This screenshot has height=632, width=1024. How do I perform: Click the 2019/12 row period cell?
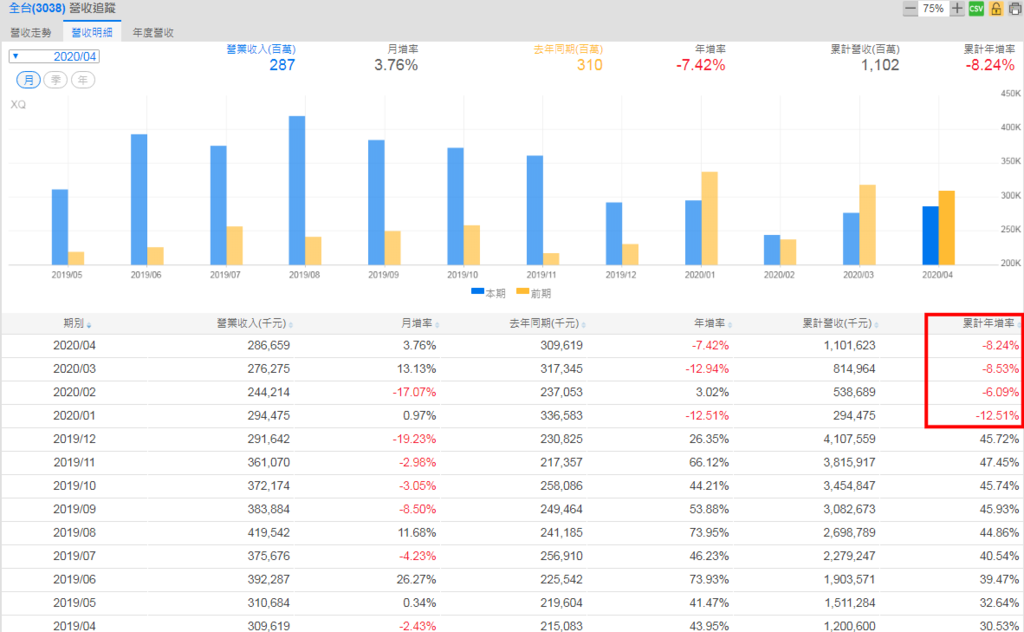click(74, 439)
